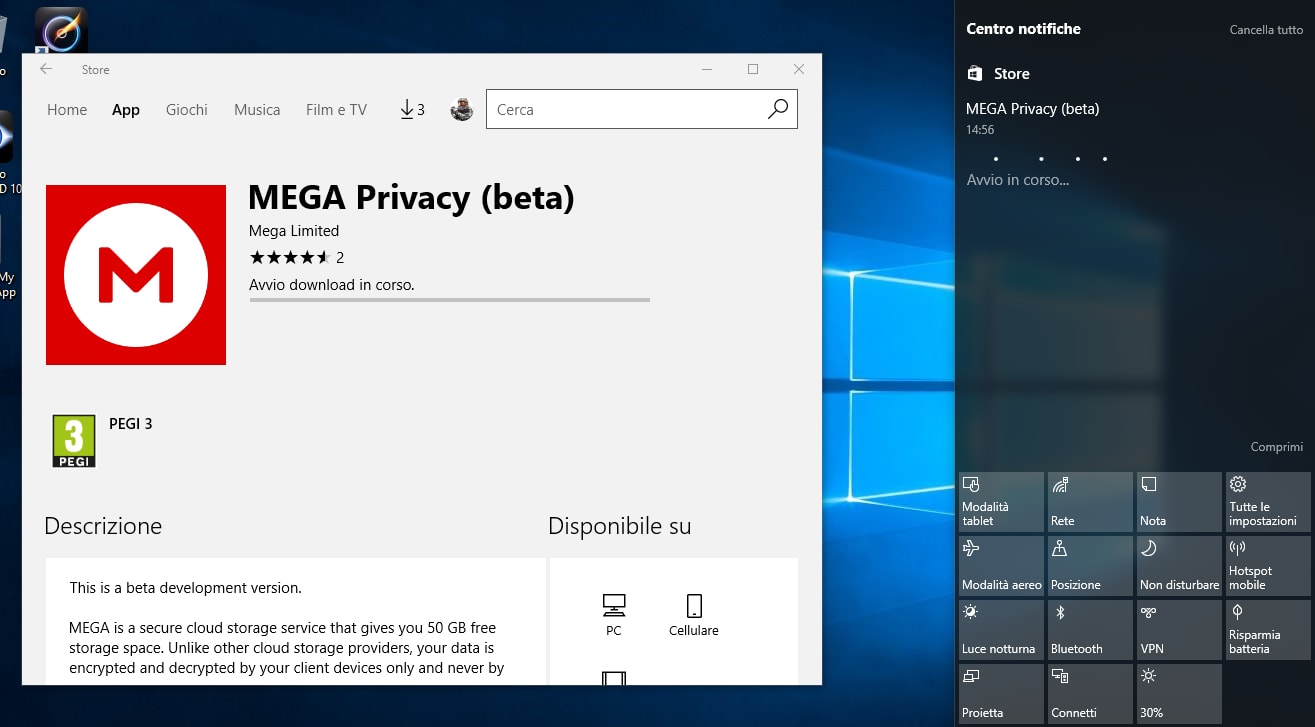Click the desktop icon behind Store window
Screen dimensions: 1315x727
(x=61, y=29)
